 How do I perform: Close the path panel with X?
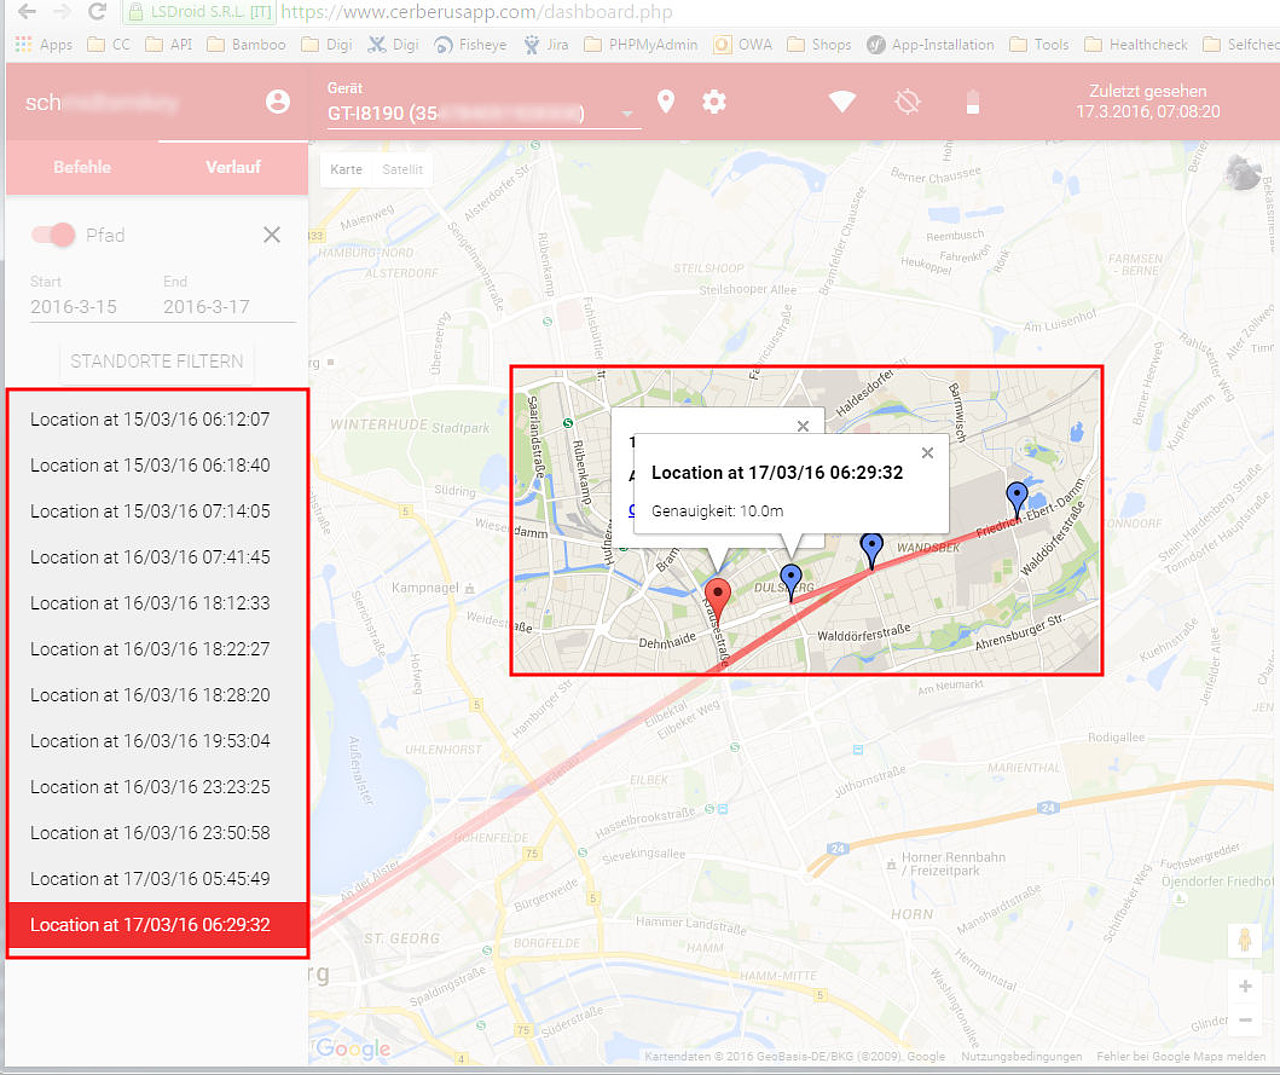[x=271, y=235]
